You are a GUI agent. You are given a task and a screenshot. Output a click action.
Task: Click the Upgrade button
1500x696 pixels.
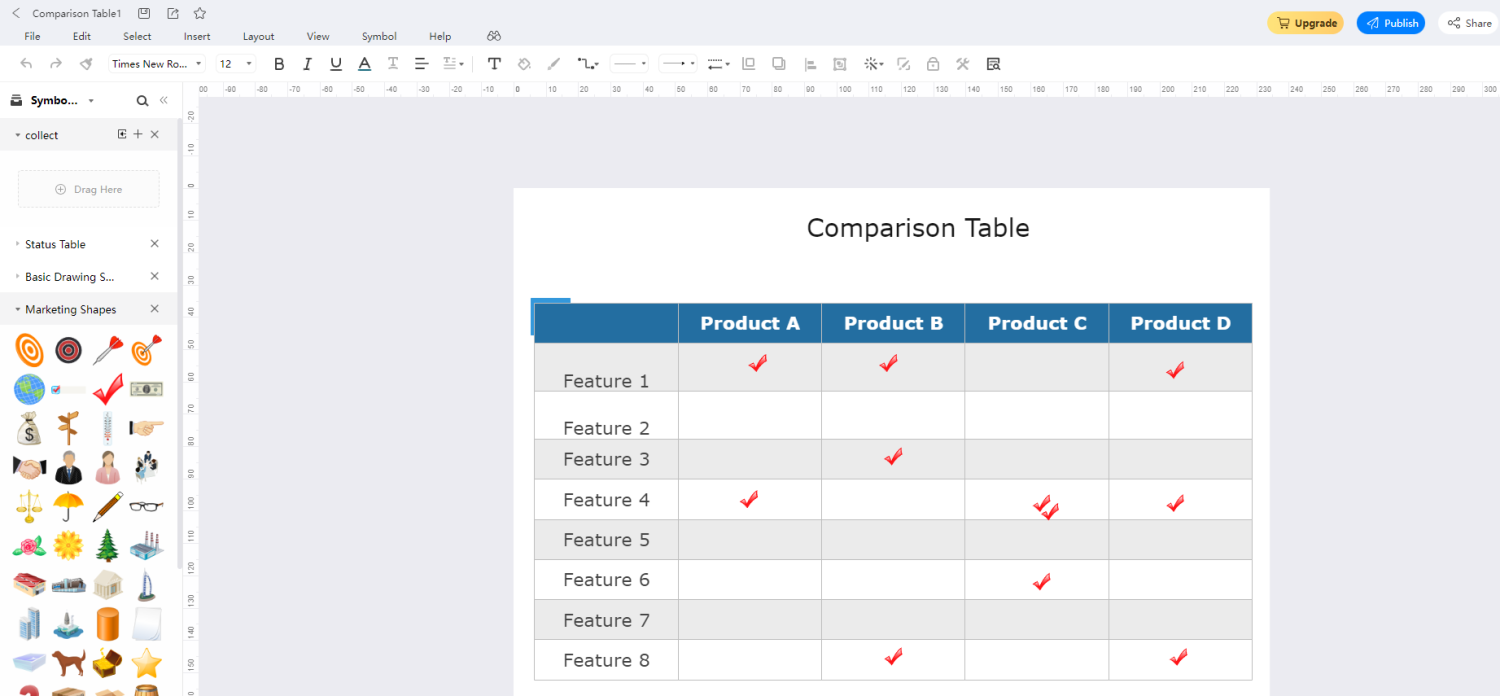pos(1305,23)
